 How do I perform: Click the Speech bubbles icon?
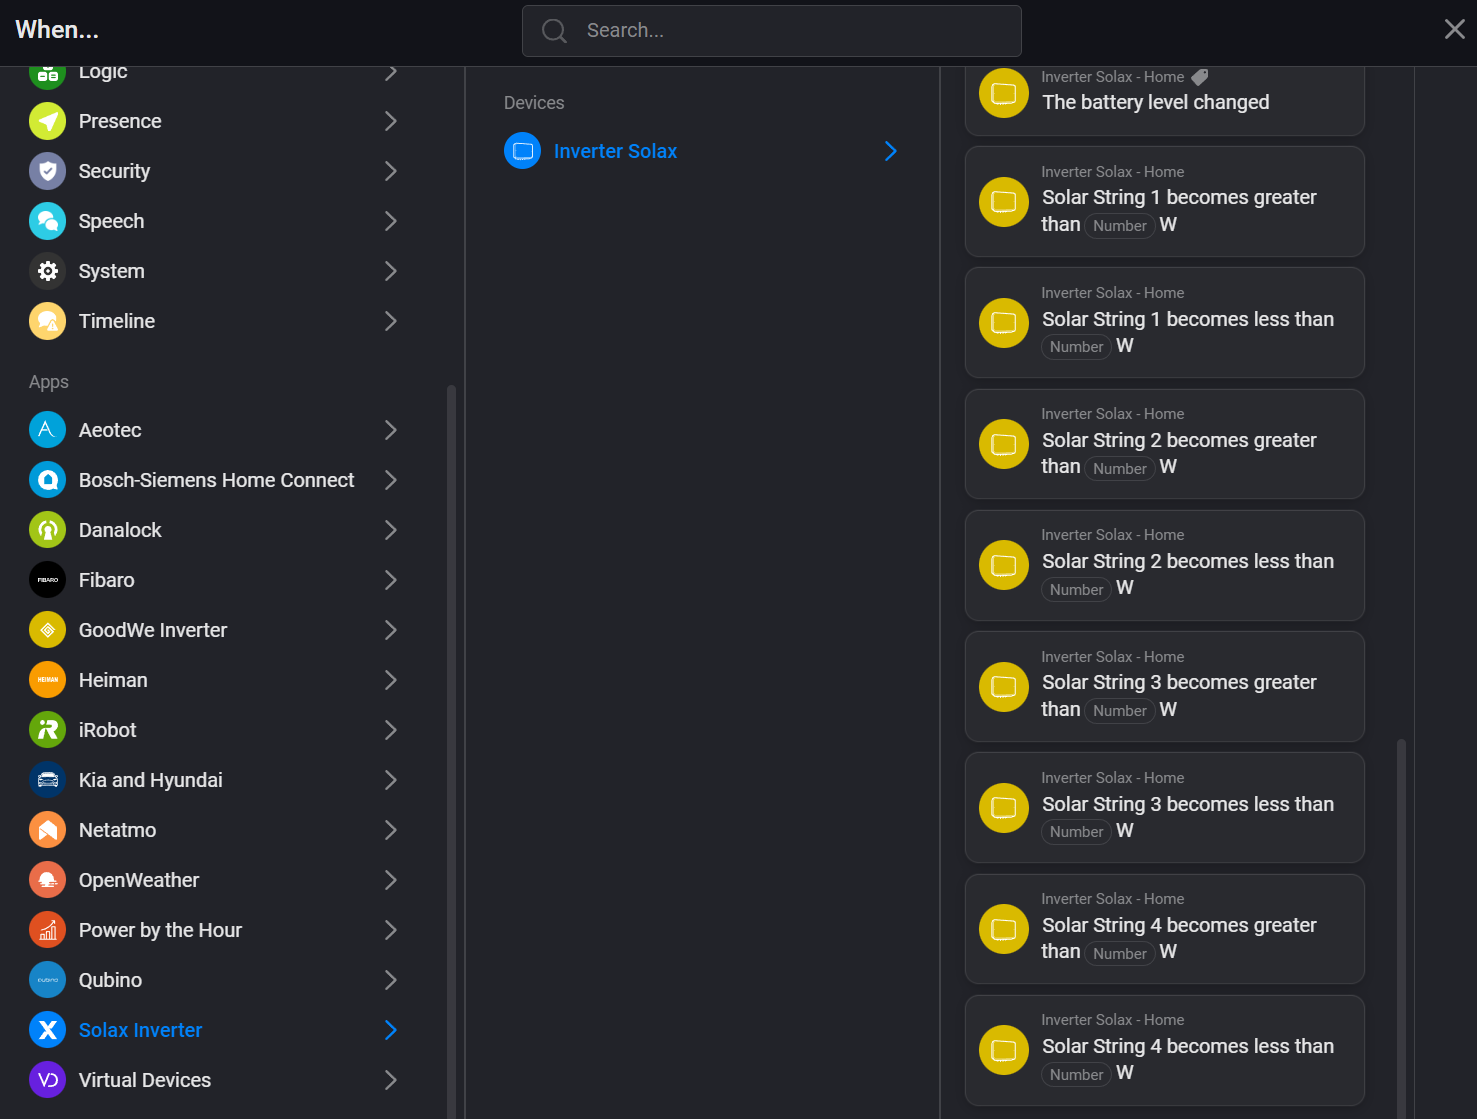click(47, 221)
